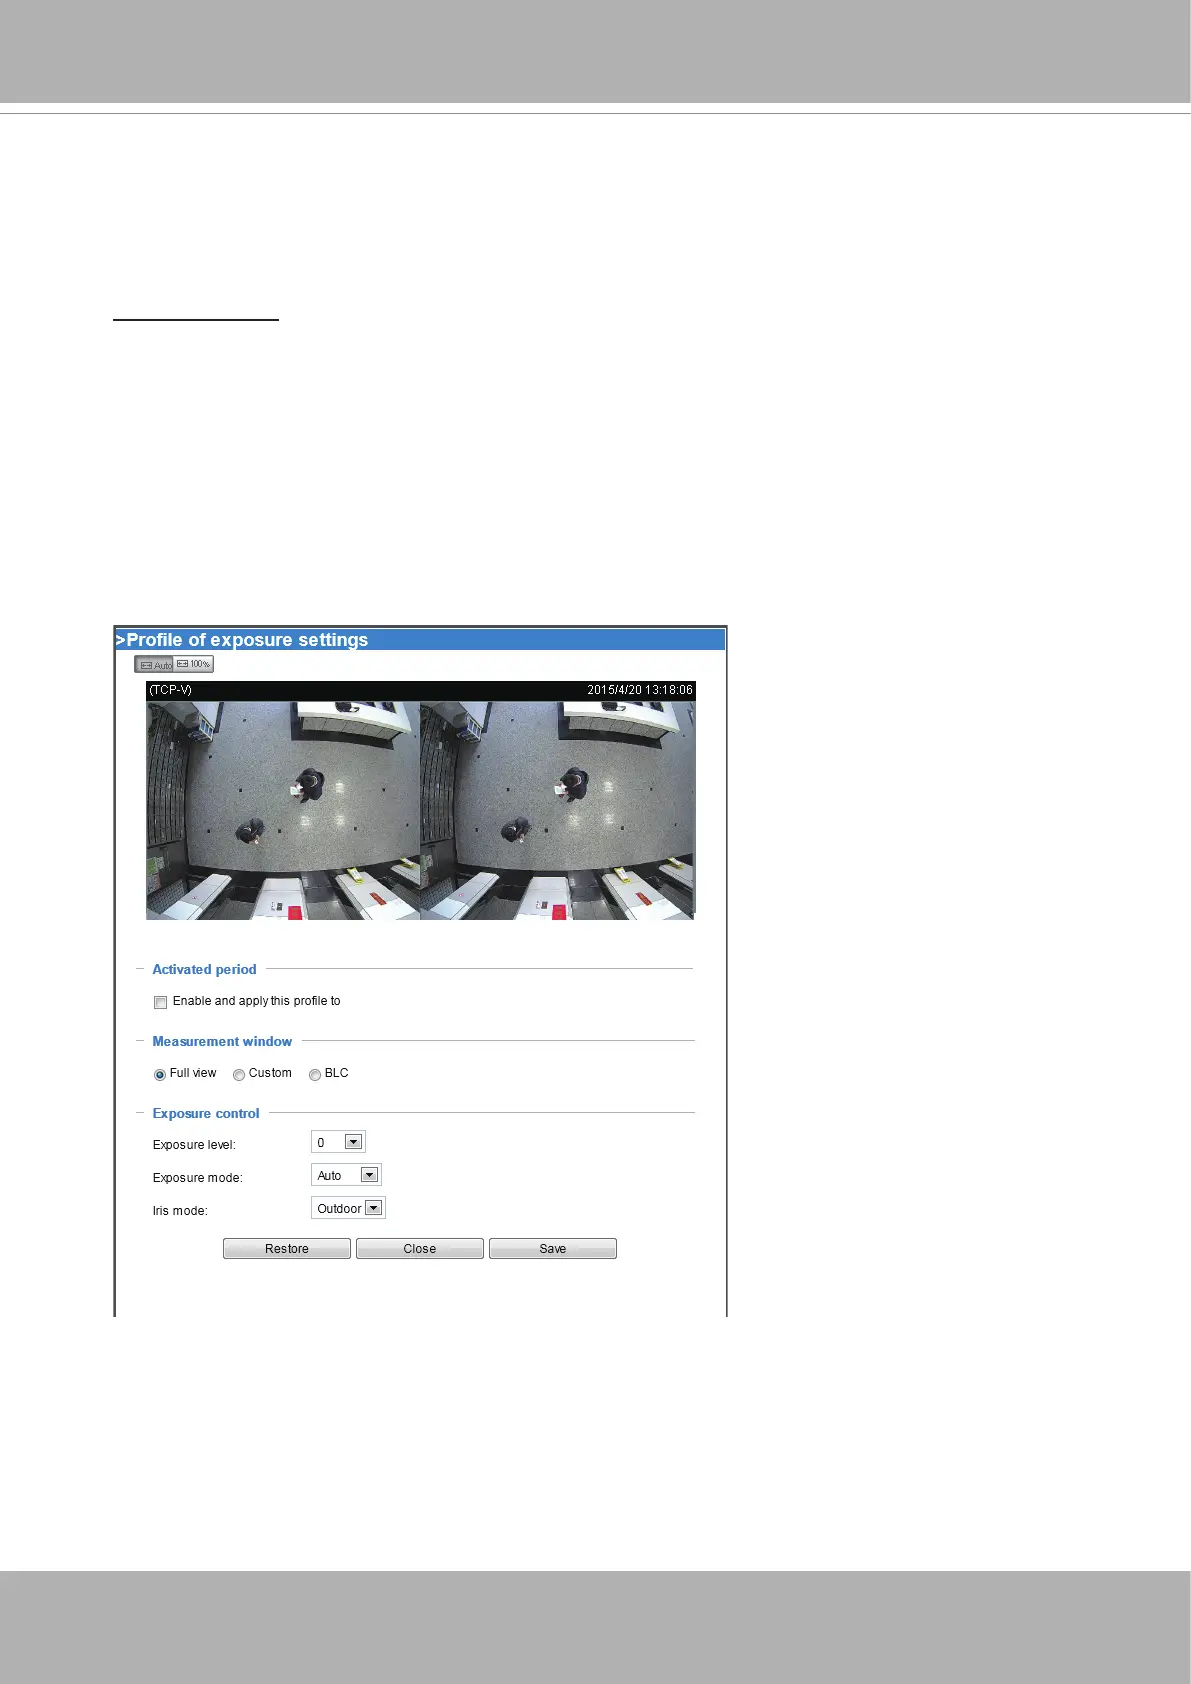Screen dimensions: 1191x1684
Task: Click the Exposure level label
Action: coord(194,1145)
